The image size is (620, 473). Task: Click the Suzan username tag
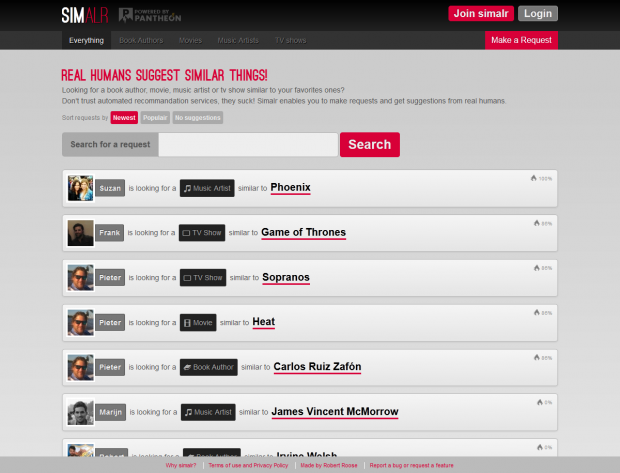110,188
